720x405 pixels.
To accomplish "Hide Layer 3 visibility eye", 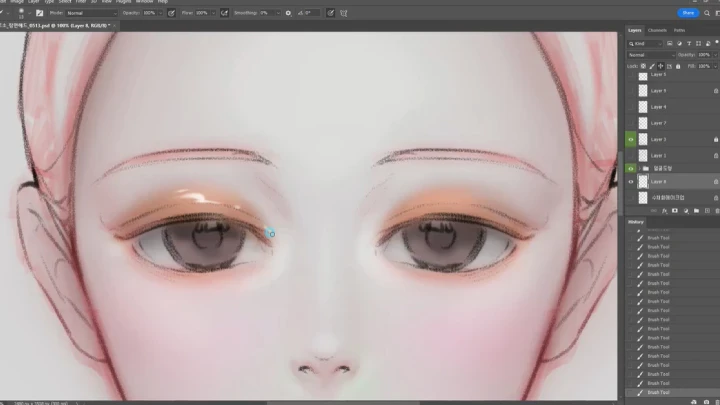I will point(631,140).
